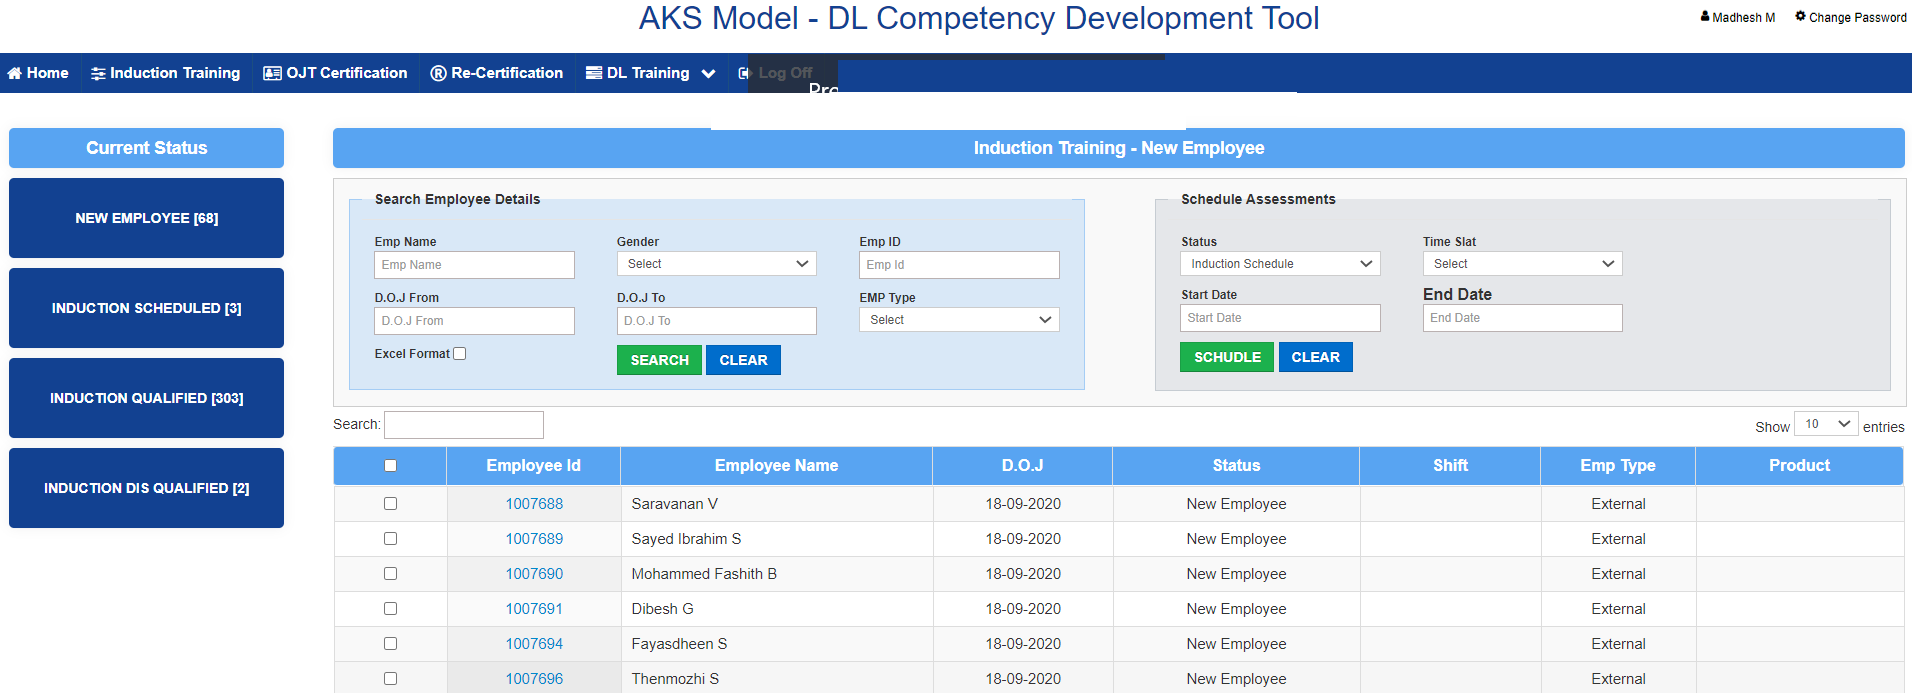Sort by Emp Type column header

(1618, 466)
